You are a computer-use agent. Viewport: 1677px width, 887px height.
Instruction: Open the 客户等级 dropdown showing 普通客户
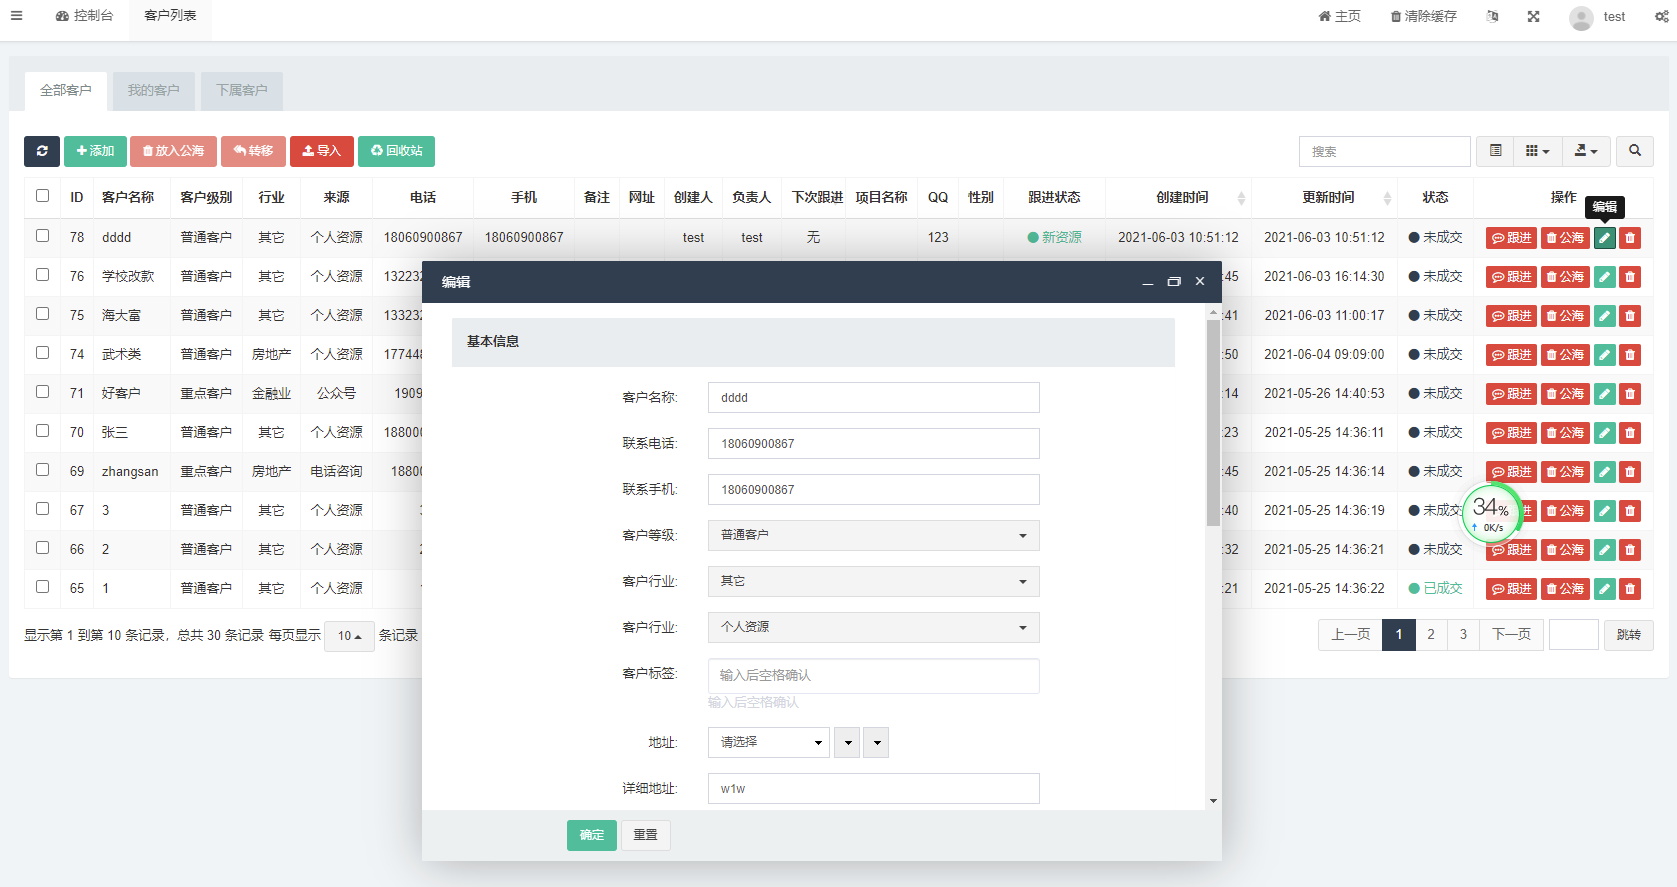point(873,535)
